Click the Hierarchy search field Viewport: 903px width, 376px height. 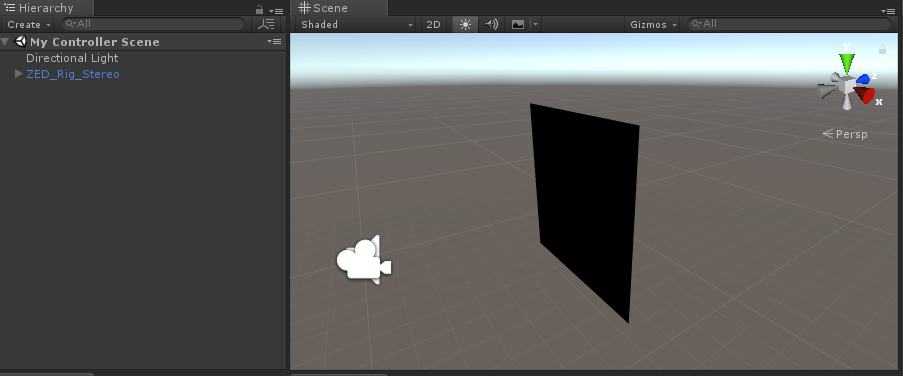click(x=153, y=24)
